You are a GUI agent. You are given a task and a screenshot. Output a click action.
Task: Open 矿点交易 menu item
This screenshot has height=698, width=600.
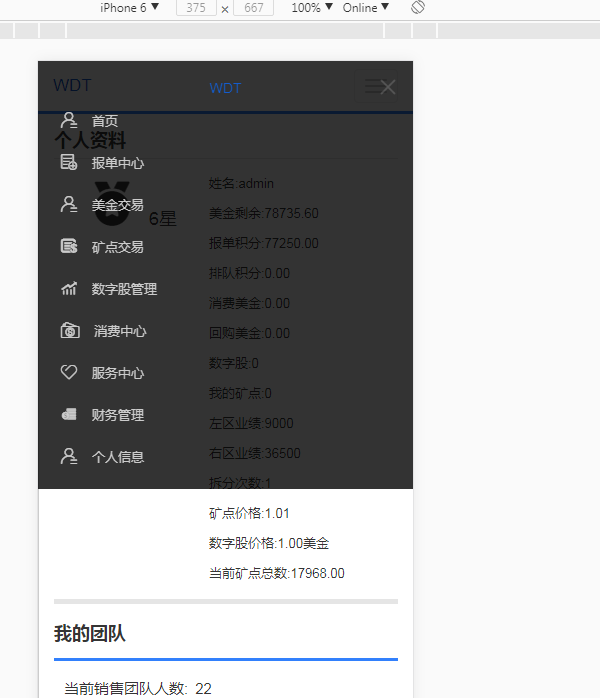118,247
